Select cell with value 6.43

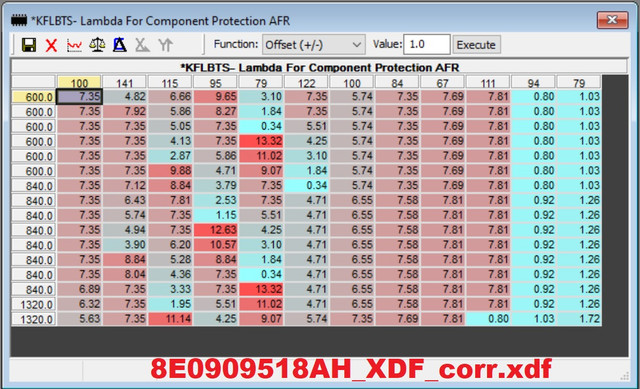(x=124, y=200)
